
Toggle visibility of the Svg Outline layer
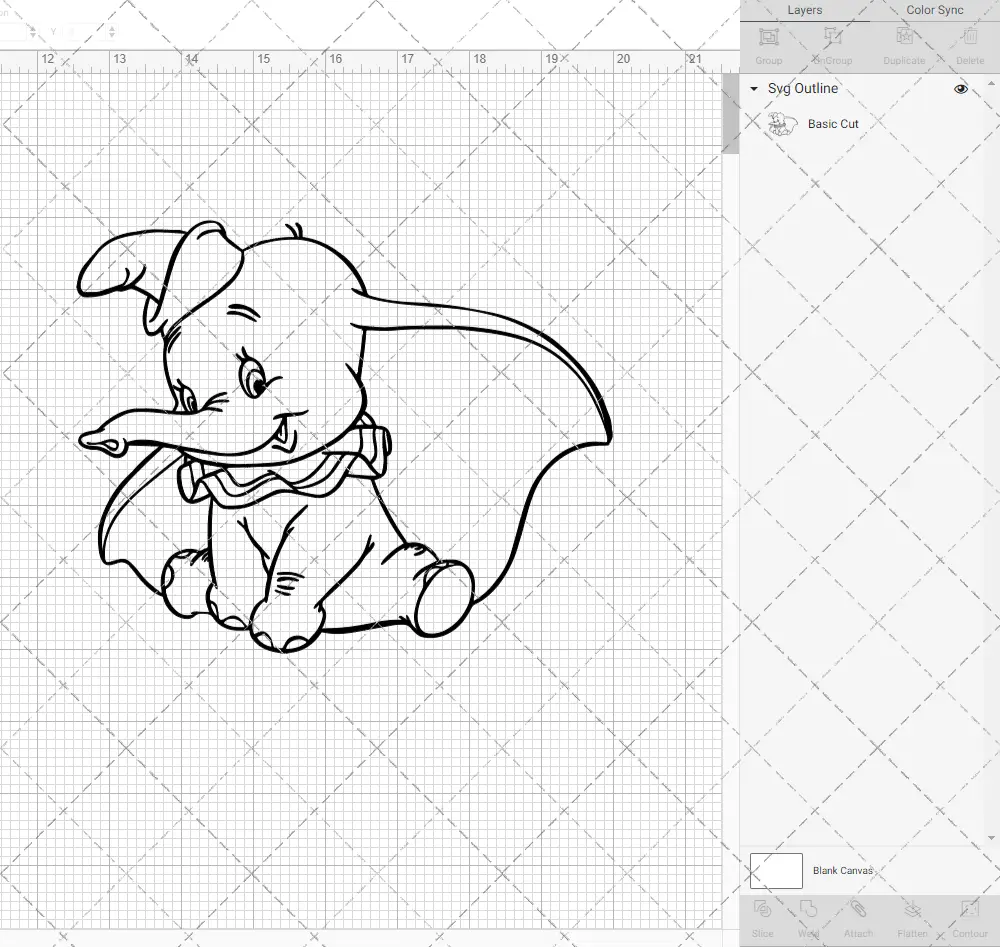960,88
